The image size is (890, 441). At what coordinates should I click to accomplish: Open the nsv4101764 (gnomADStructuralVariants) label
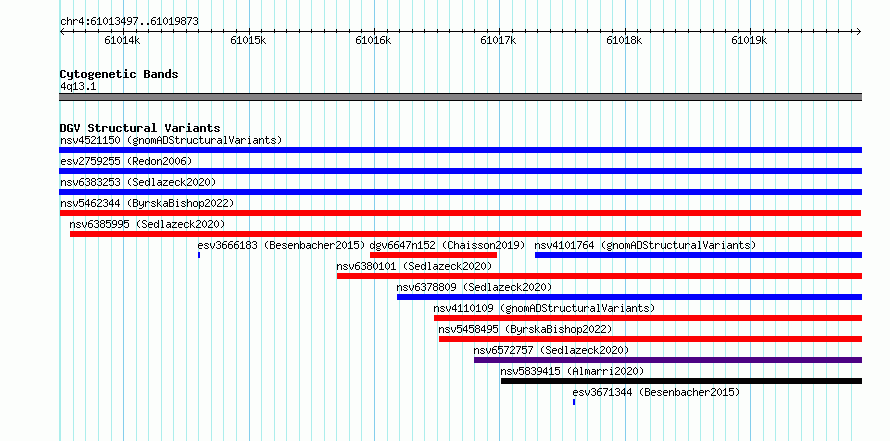point(645,245)
